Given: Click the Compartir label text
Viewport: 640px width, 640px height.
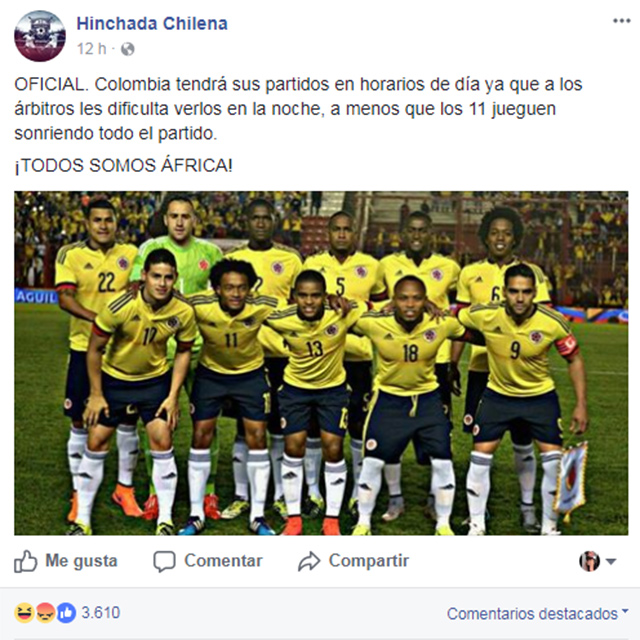Looking at the screenshot, I should click(369, 561).
